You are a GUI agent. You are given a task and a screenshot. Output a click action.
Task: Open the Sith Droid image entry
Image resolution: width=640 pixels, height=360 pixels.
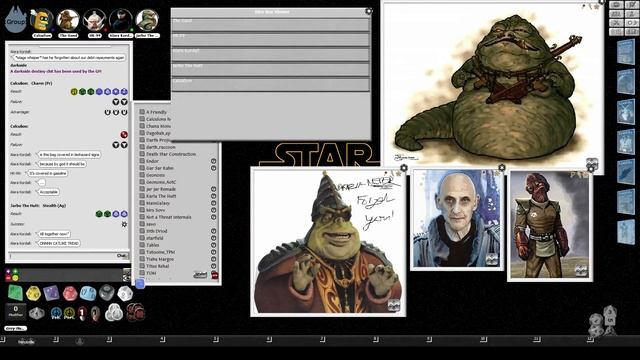pyautogui.click(x=156, y=231)
